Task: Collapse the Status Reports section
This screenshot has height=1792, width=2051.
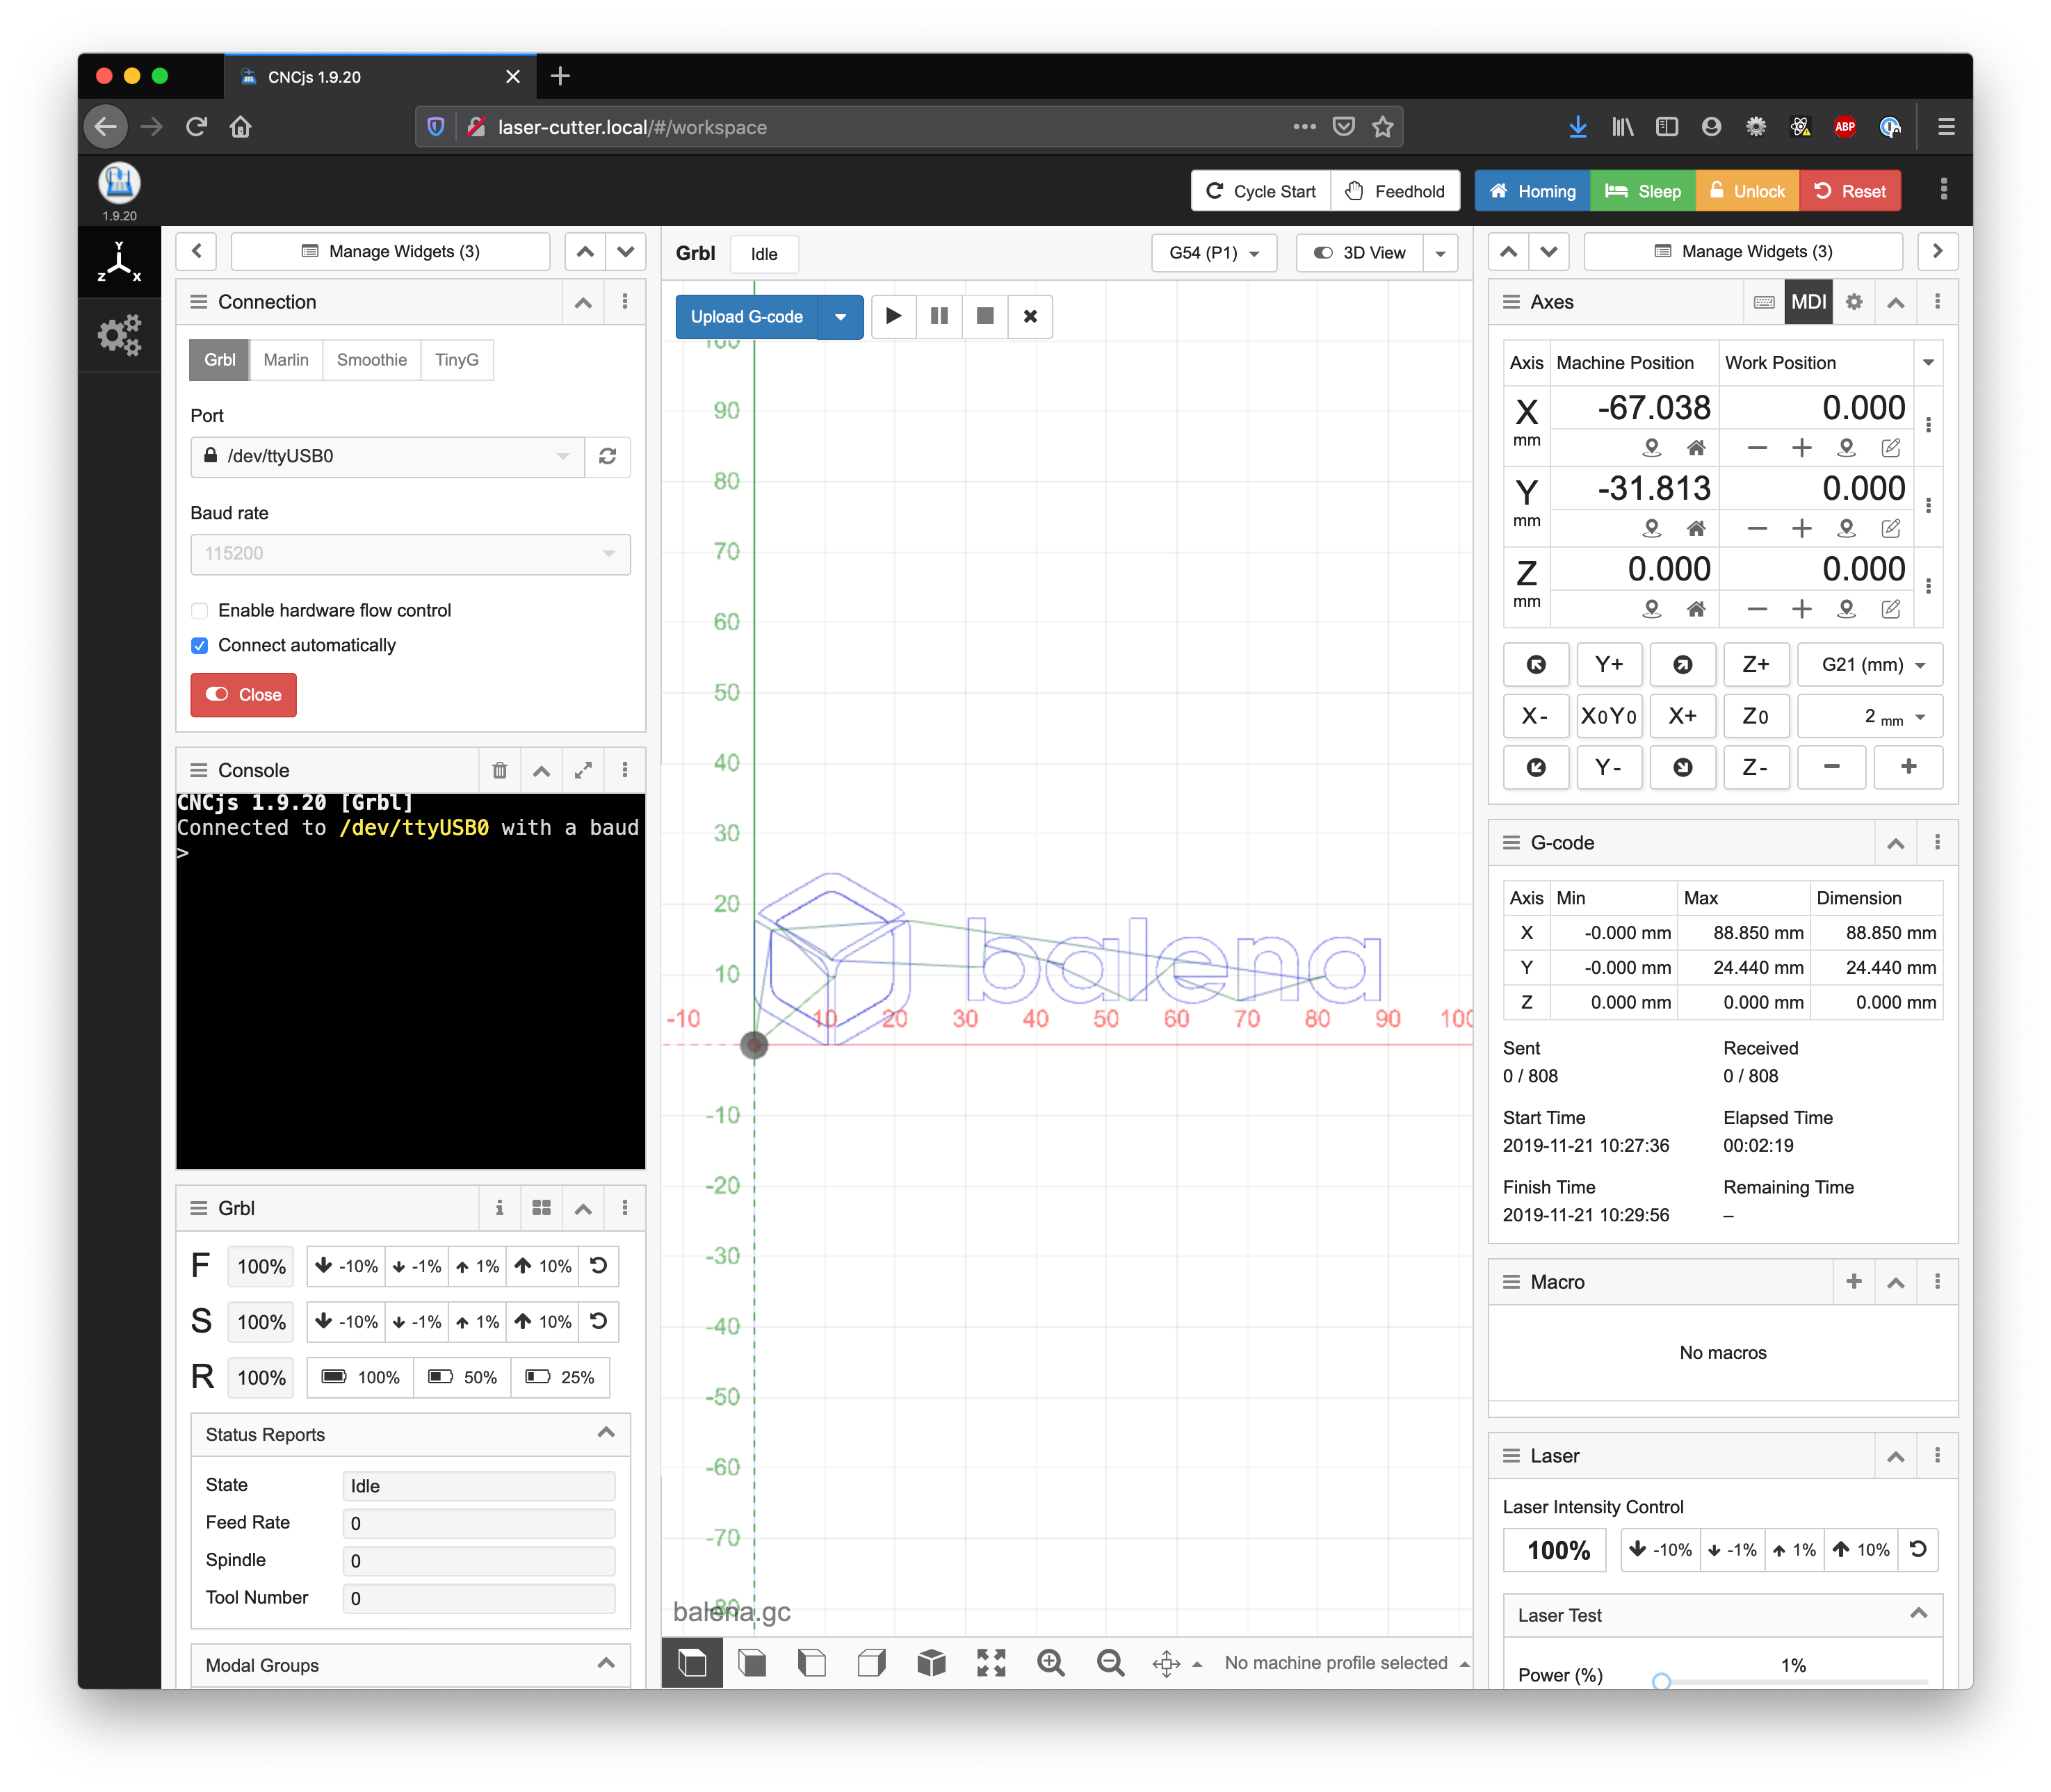Action: coord(605,1434)
